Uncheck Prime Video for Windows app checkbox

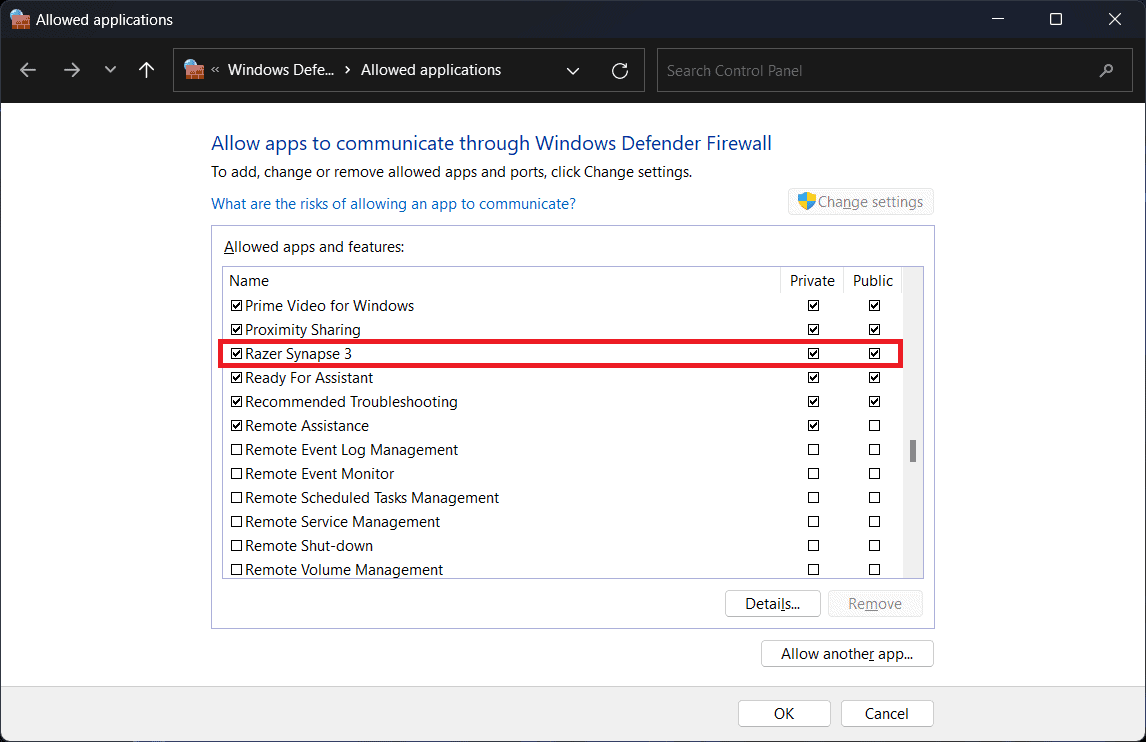[236, 306]
